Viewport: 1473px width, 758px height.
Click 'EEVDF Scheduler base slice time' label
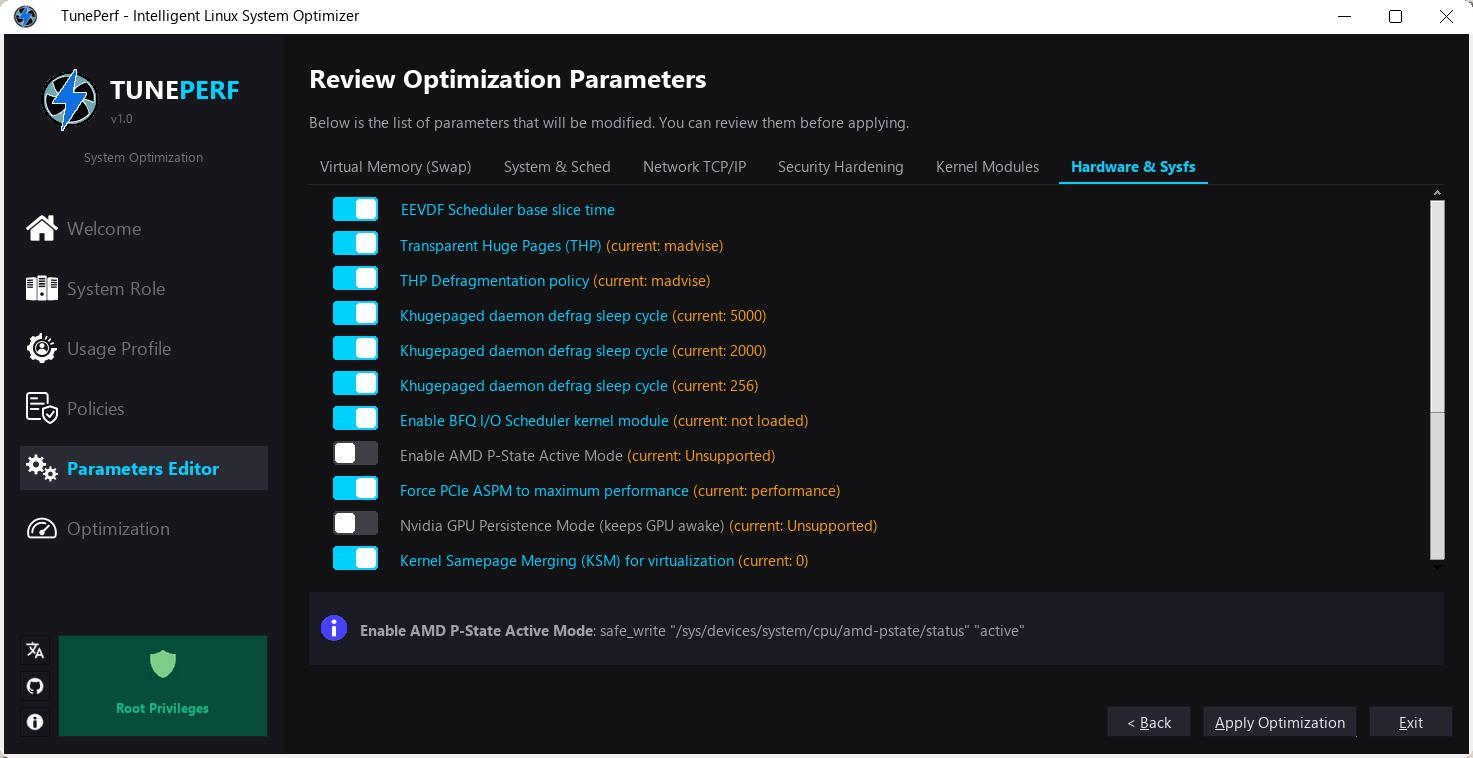pyautogui.click(x=507, y=210)
